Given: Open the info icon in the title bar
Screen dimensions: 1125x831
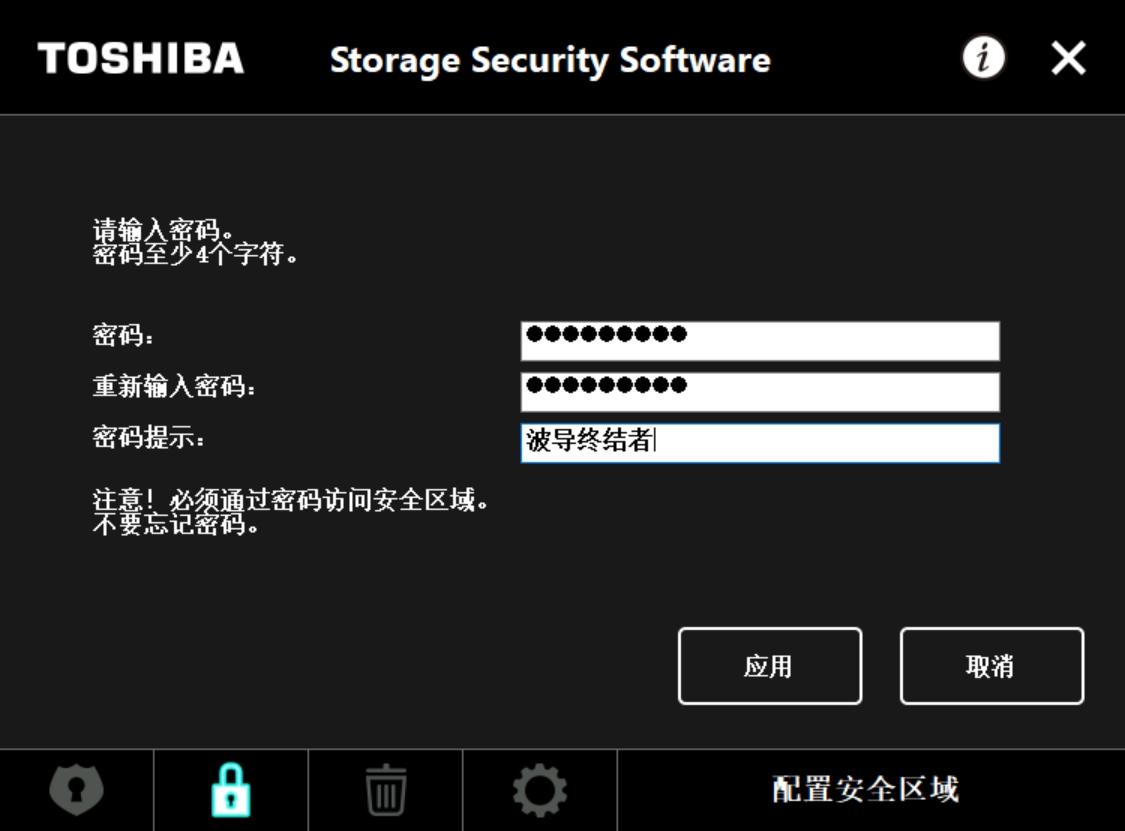Looking at the screenshot, I should (985, 58).
